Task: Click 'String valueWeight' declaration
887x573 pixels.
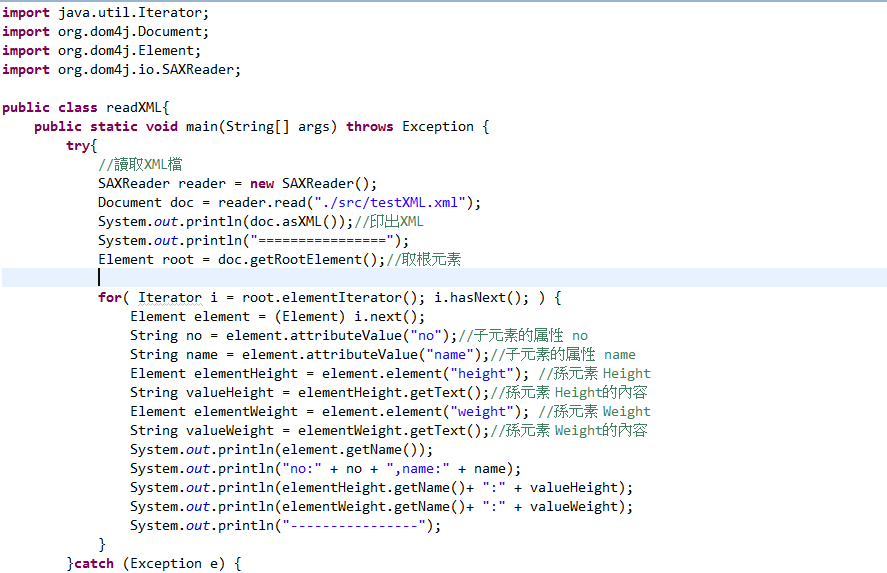Action: pos(202,431)
